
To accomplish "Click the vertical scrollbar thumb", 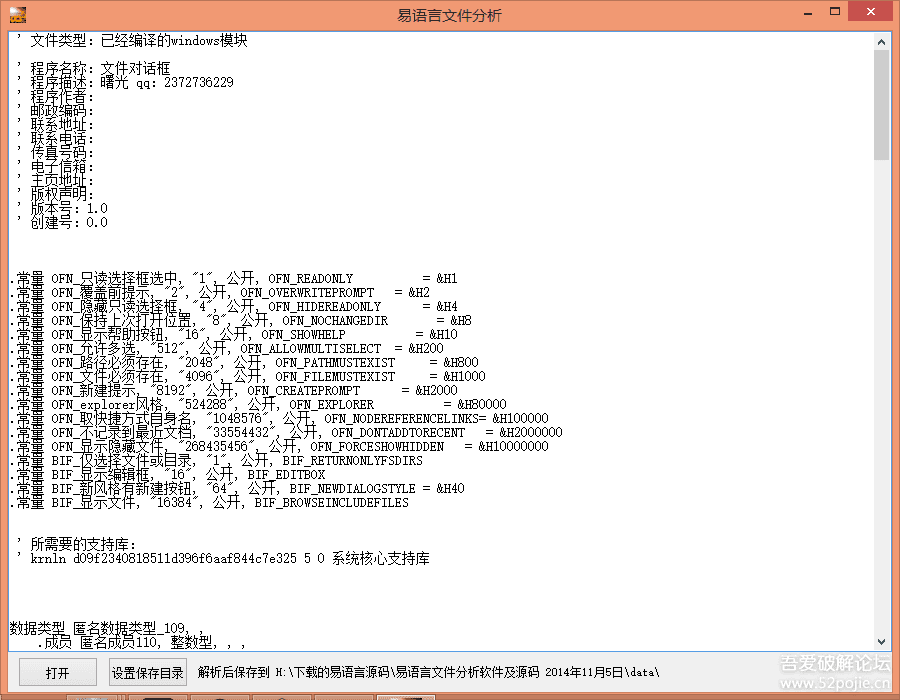I will pos(881,105).
